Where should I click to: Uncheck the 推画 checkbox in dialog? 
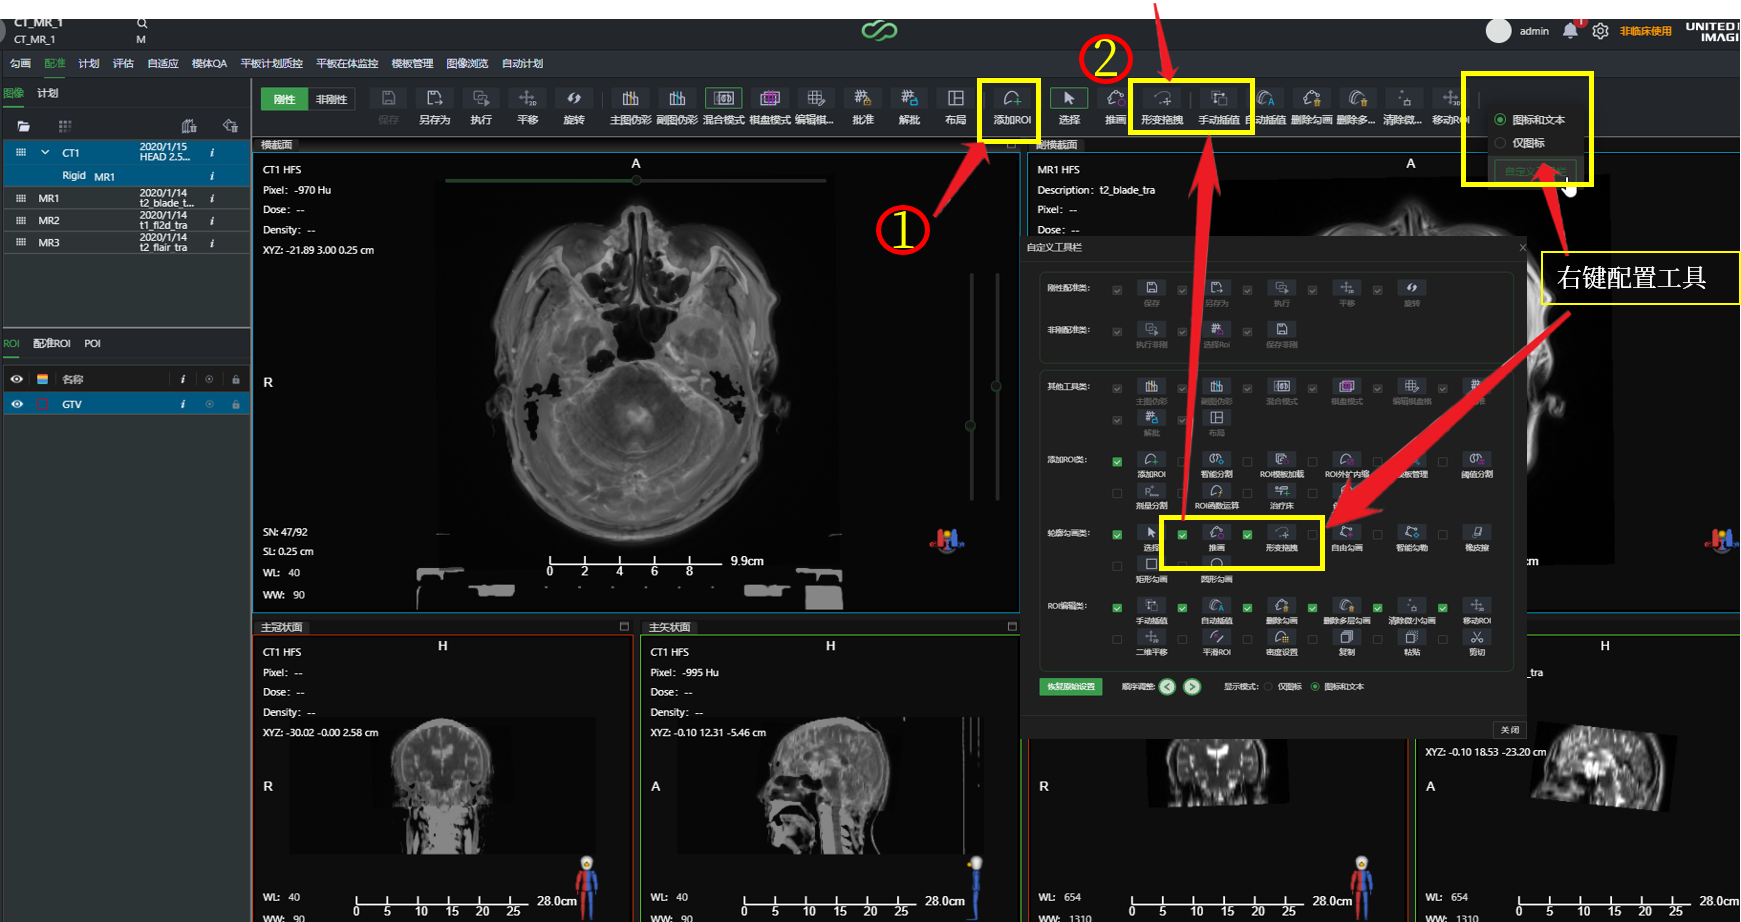(1182, 535)
